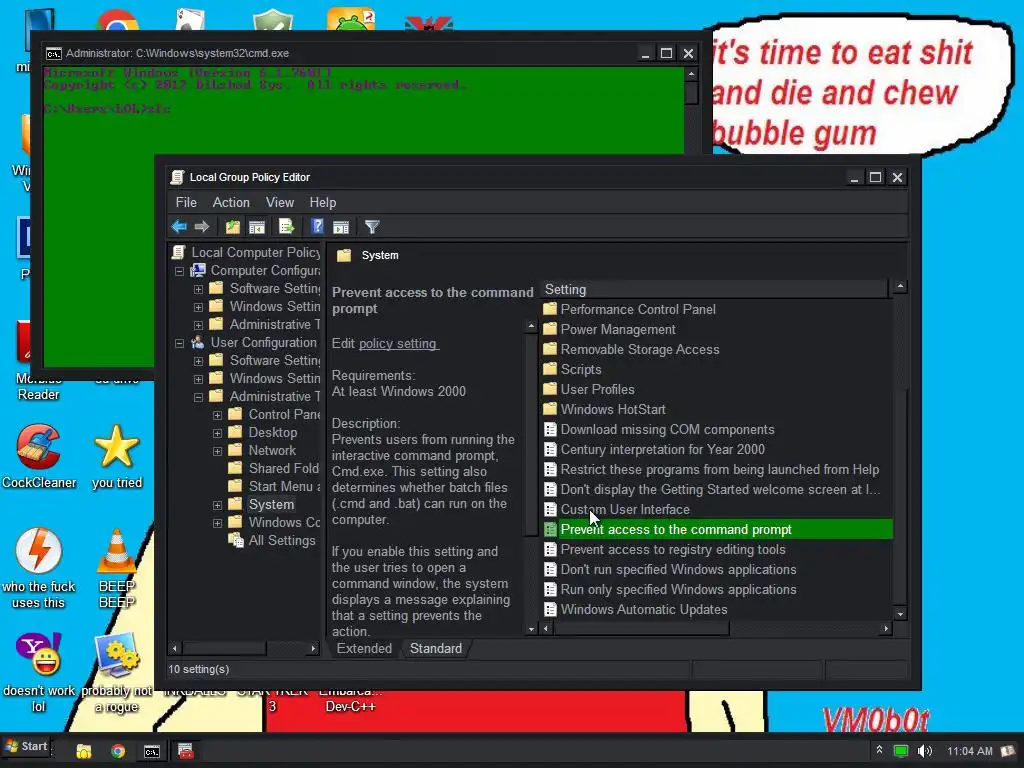The image size is (1024, 768).
Task: Open the 'Removable Storage Access' folder
Action: 717,349
